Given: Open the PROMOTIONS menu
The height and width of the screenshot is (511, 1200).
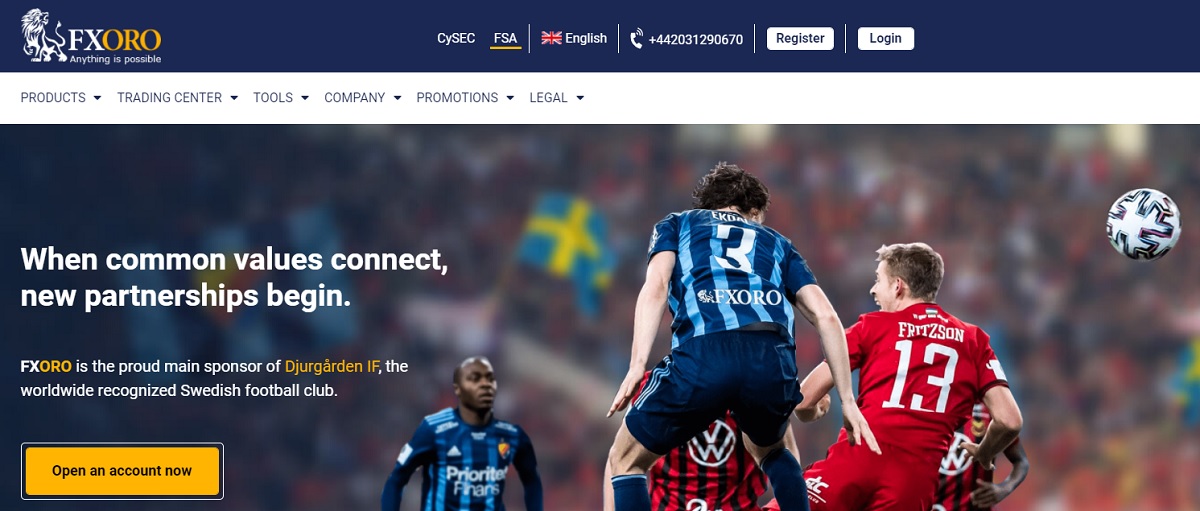Looking at the screenshot, I should coord(465,98).
